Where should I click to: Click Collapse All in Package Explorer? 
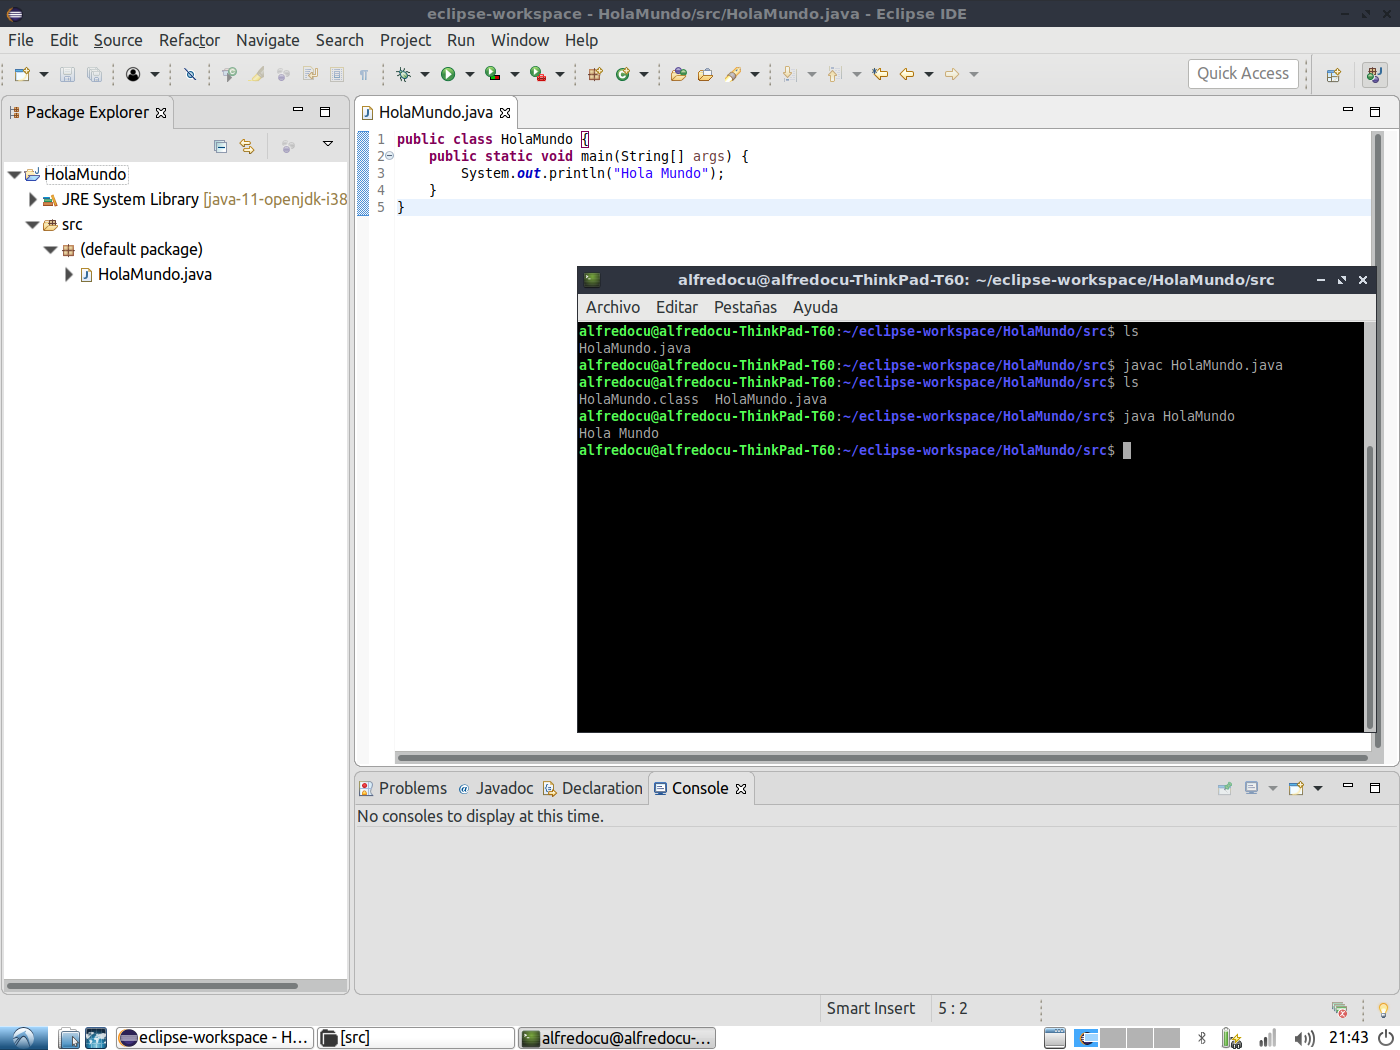pyautogui.click(x=220, y=146)
